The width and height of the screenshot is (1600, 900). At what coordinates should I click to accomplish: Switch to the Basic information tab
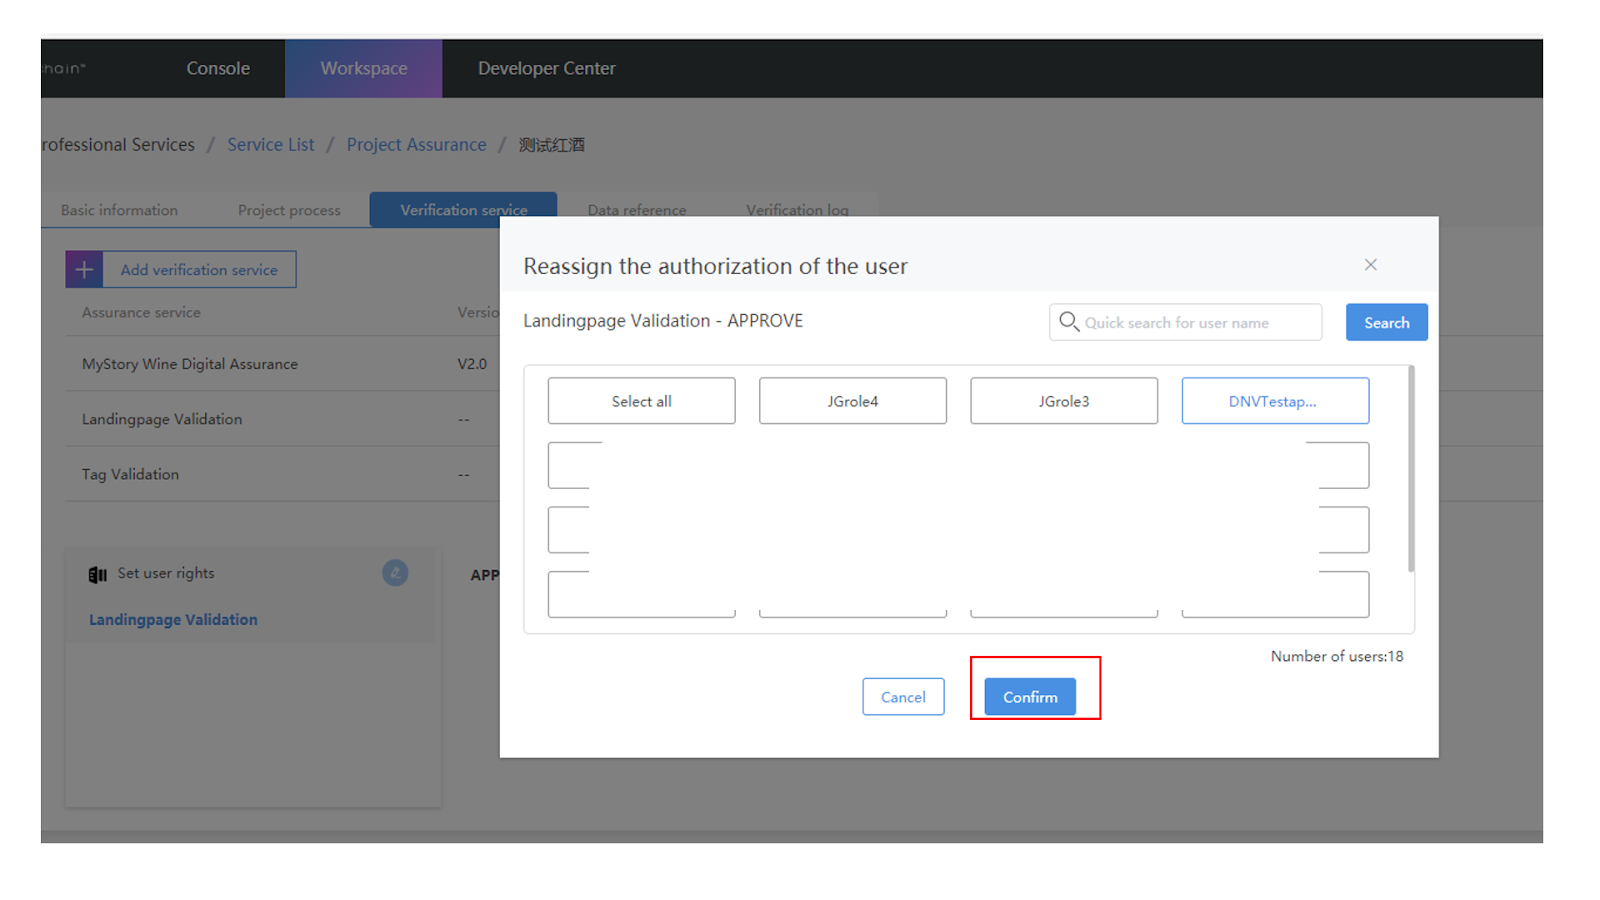[x=119, y=210]
